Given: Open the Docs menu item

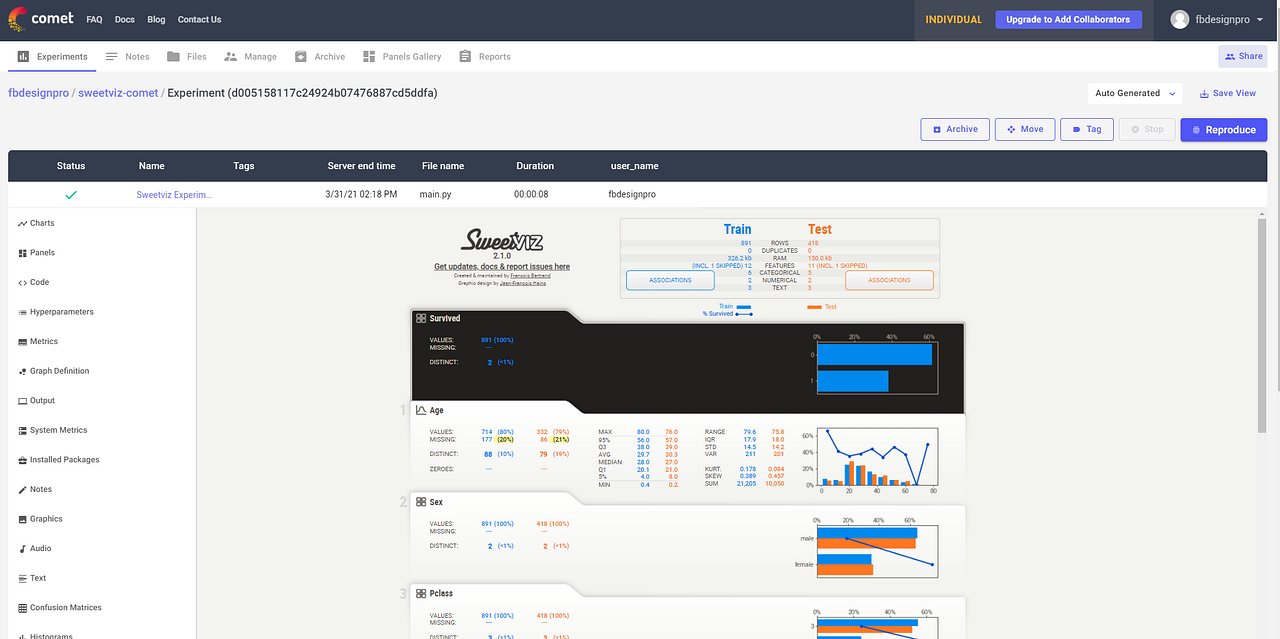Looking at the screenshot, I should click(124, 18).
